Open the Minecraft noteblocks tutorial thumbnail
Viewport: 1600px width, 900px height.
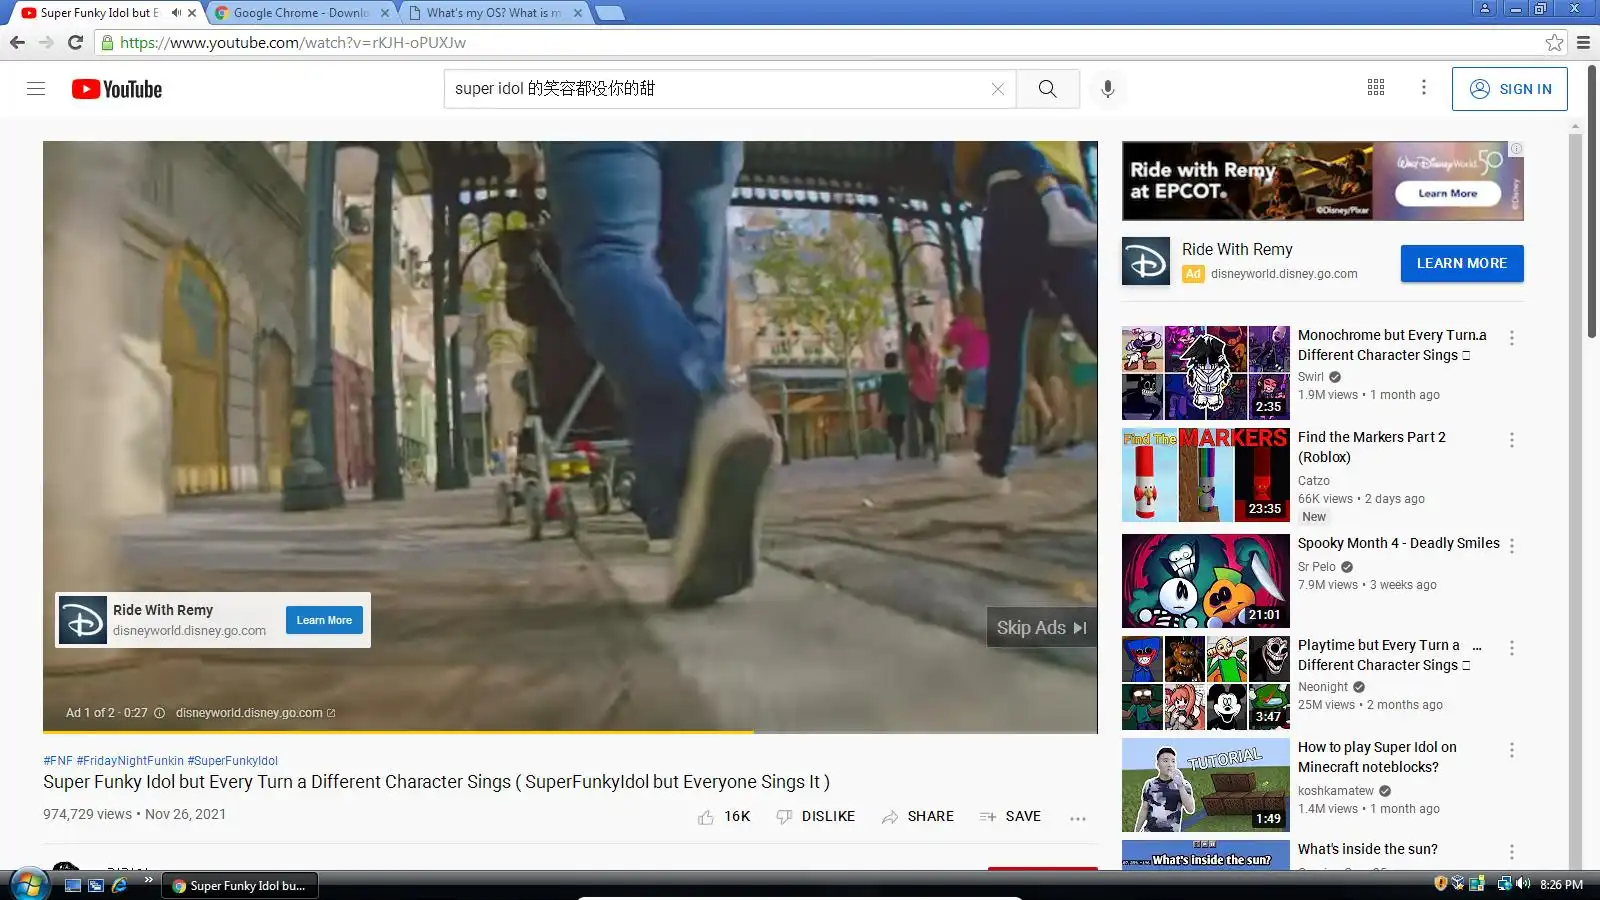(1206, 785)
